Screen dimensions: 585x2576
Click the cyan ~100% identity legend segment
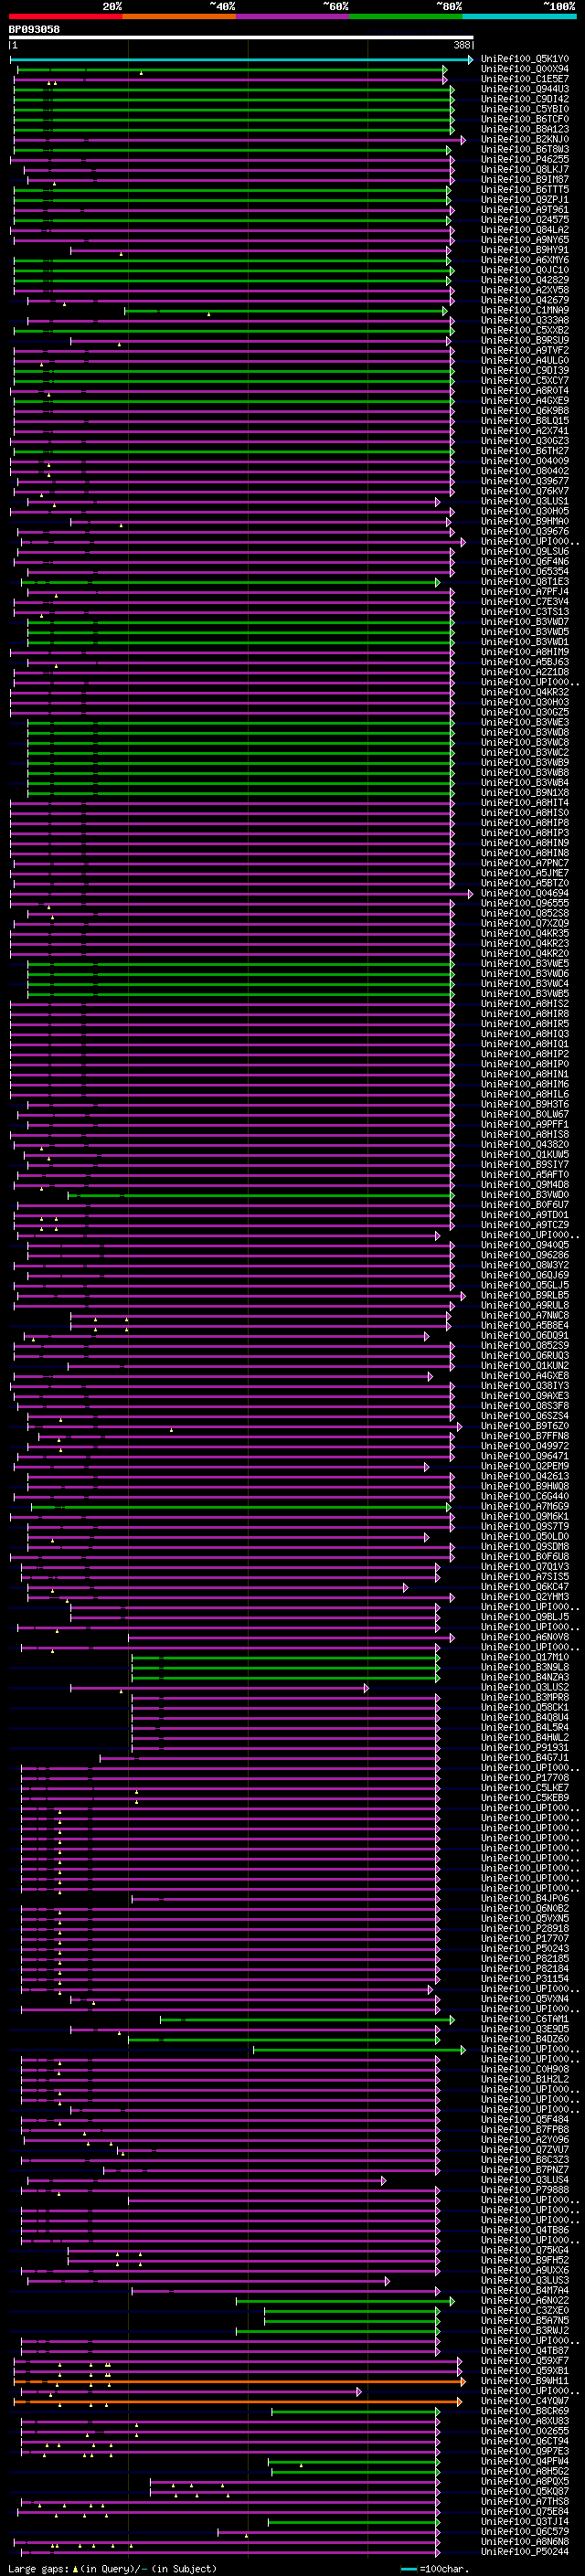519,16
